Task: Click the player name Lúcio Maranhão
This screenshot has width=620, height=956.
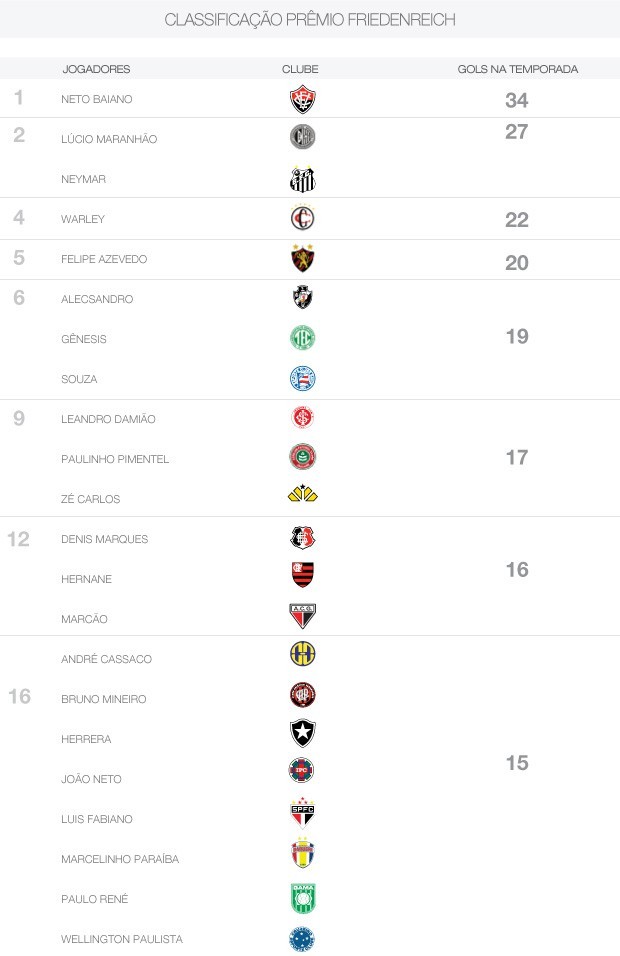Action: pyautogui.click(x=109, y=139)
